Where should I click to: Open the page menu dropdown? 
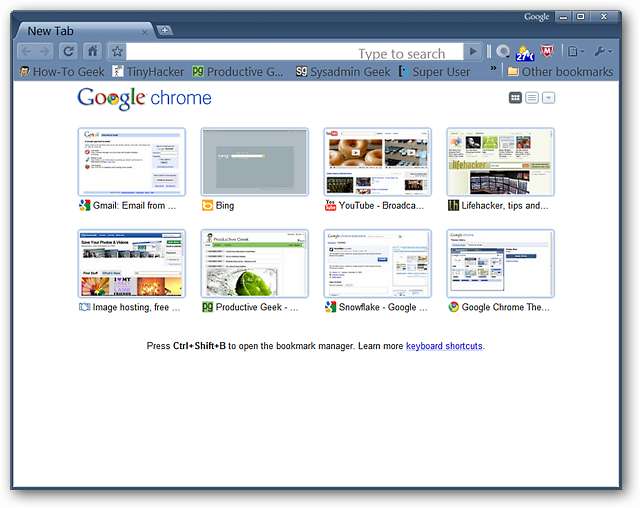coord(576,51)
